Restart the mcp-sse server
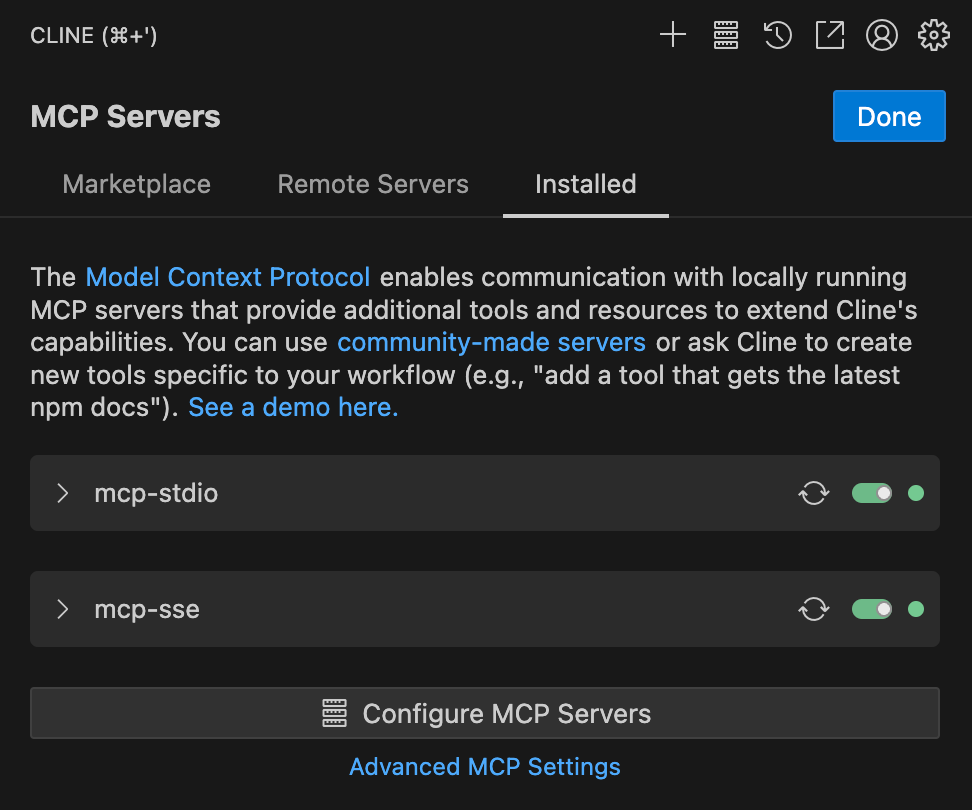This screenshot has width=972, height=810. (x=813, y=609)
